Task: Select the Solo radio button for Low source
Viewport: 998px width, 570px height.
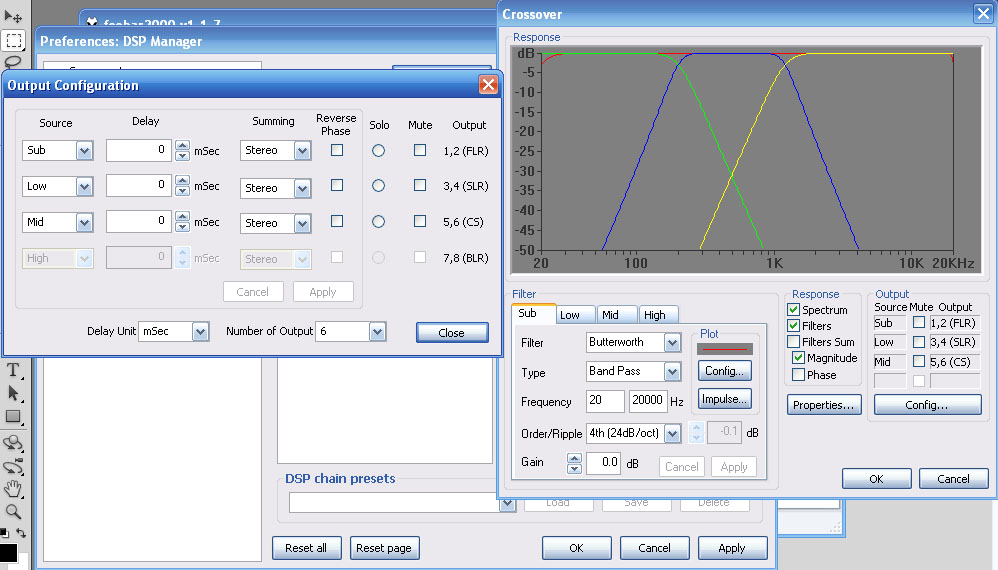Action: click(x=378, y=186)
